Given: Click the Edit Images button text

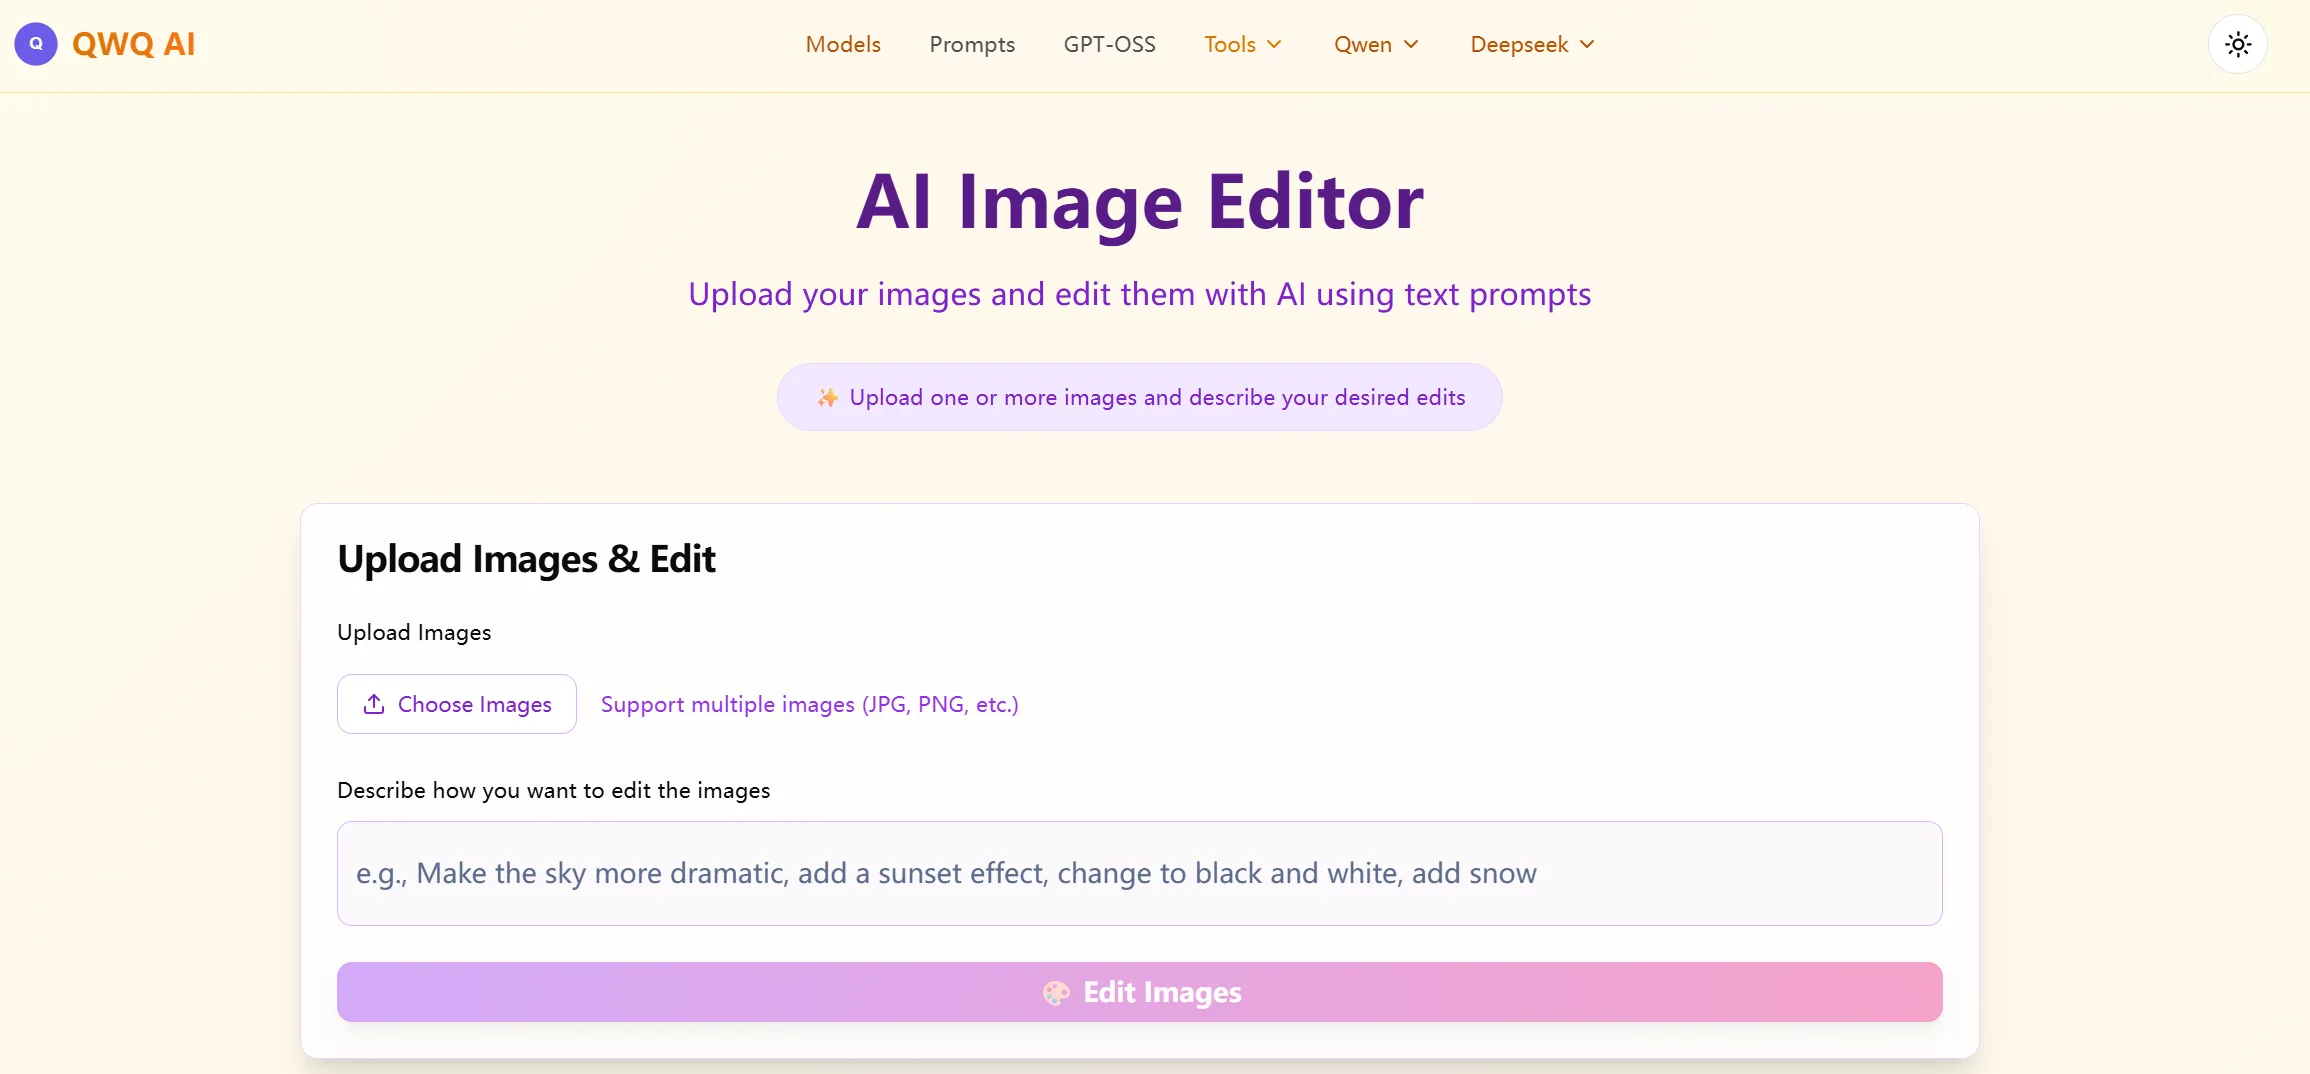Looking at the screenshot, I should pyautogui.click(x=1162, y=992).
